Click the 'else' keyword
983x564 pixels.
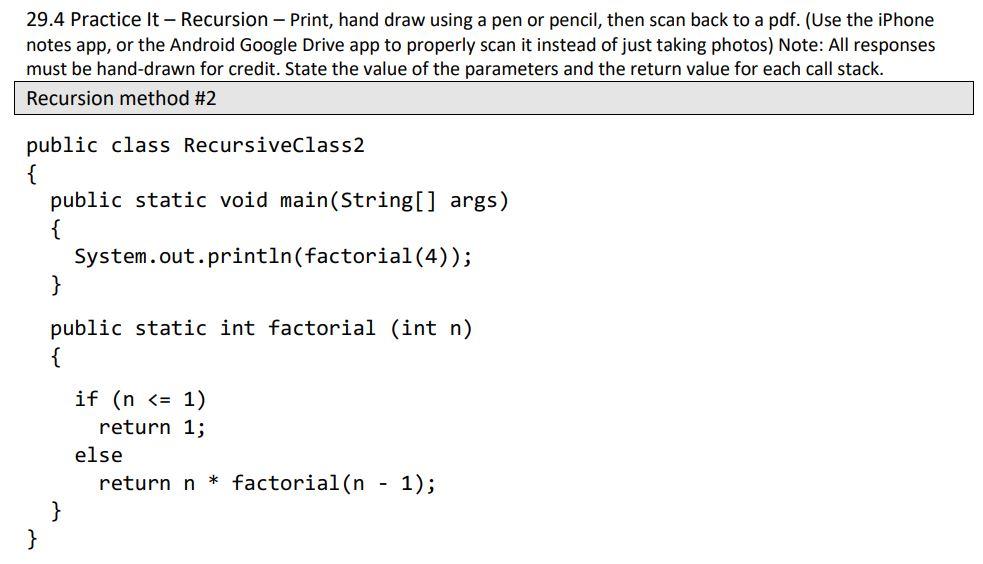click(98, 455)
